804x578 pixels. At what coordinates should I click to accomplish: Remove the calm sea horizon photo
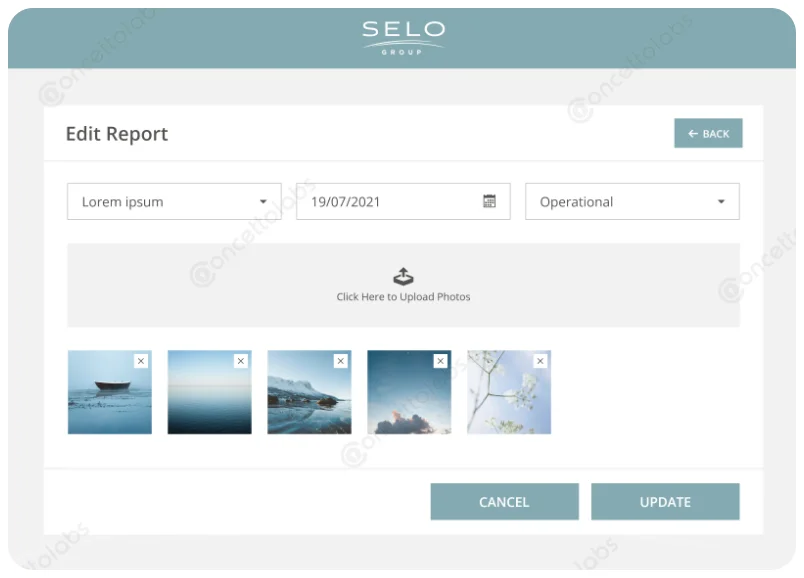241,361
